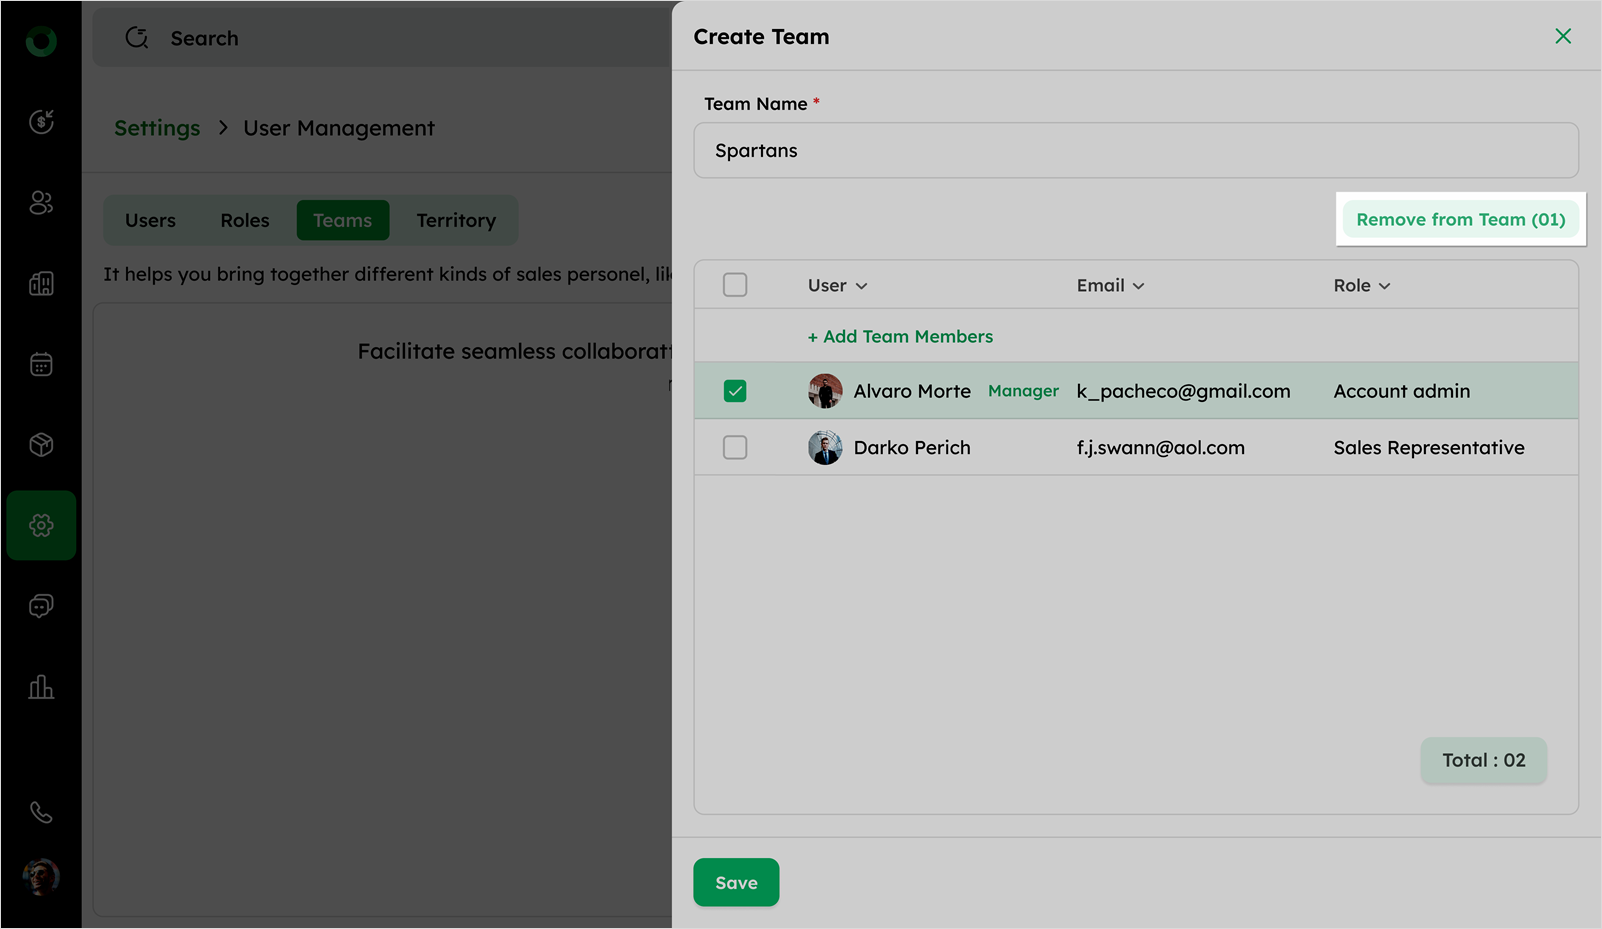Toggle the select-all header checkbox
The image size is (1602, 929).
point(735,285)
